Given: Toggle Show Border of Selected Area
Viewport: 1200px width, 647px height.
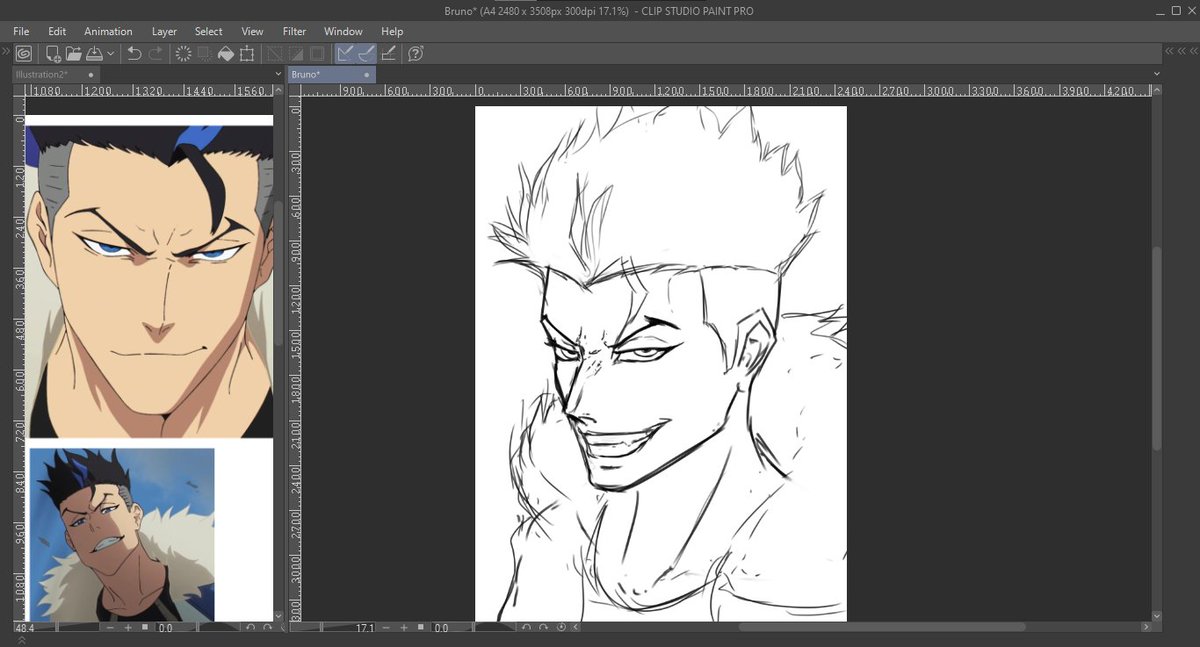Looking at the screenshot, I should click(317, 53).
